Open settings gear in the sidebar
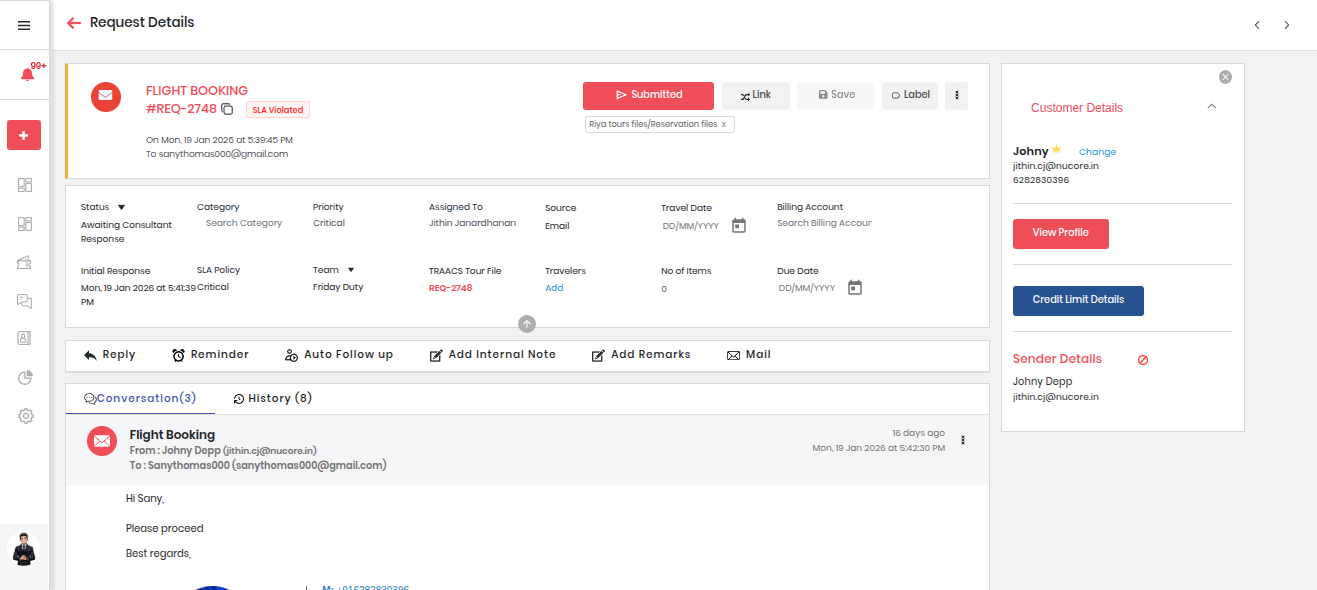This screenshot has height=590, width=1317. coord(26,416)
